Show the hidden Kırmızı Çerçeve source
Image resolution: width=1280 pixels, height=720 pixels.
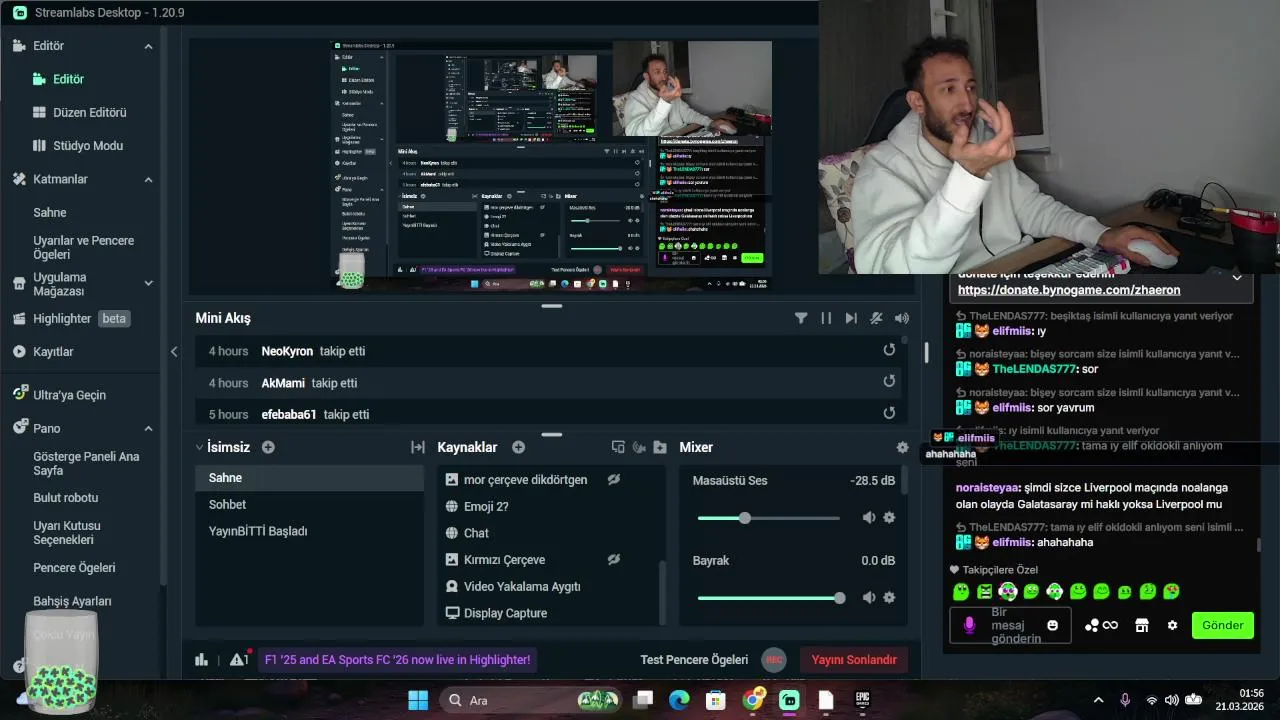coord(614,559)
